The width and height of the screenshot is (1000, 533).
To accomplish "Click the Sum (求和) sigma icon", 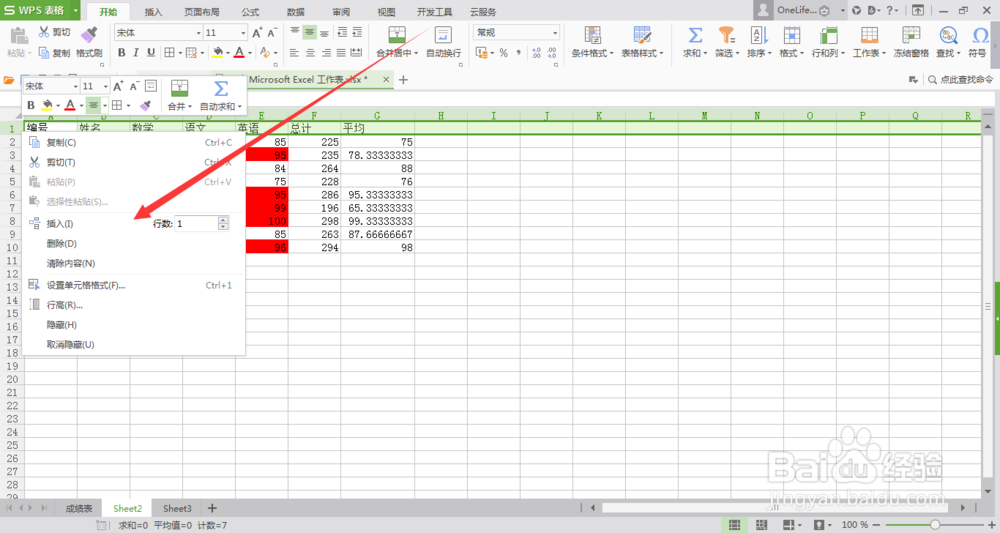I will coord(695,36).
